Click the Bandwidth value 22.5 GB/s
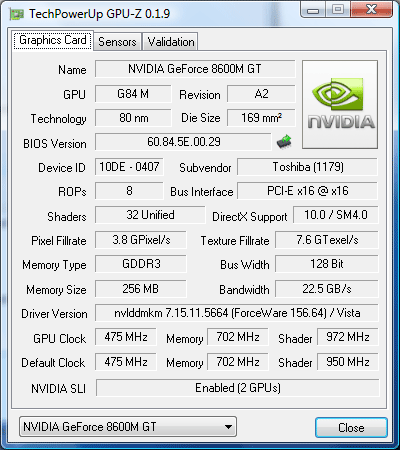 click(327, 289)
